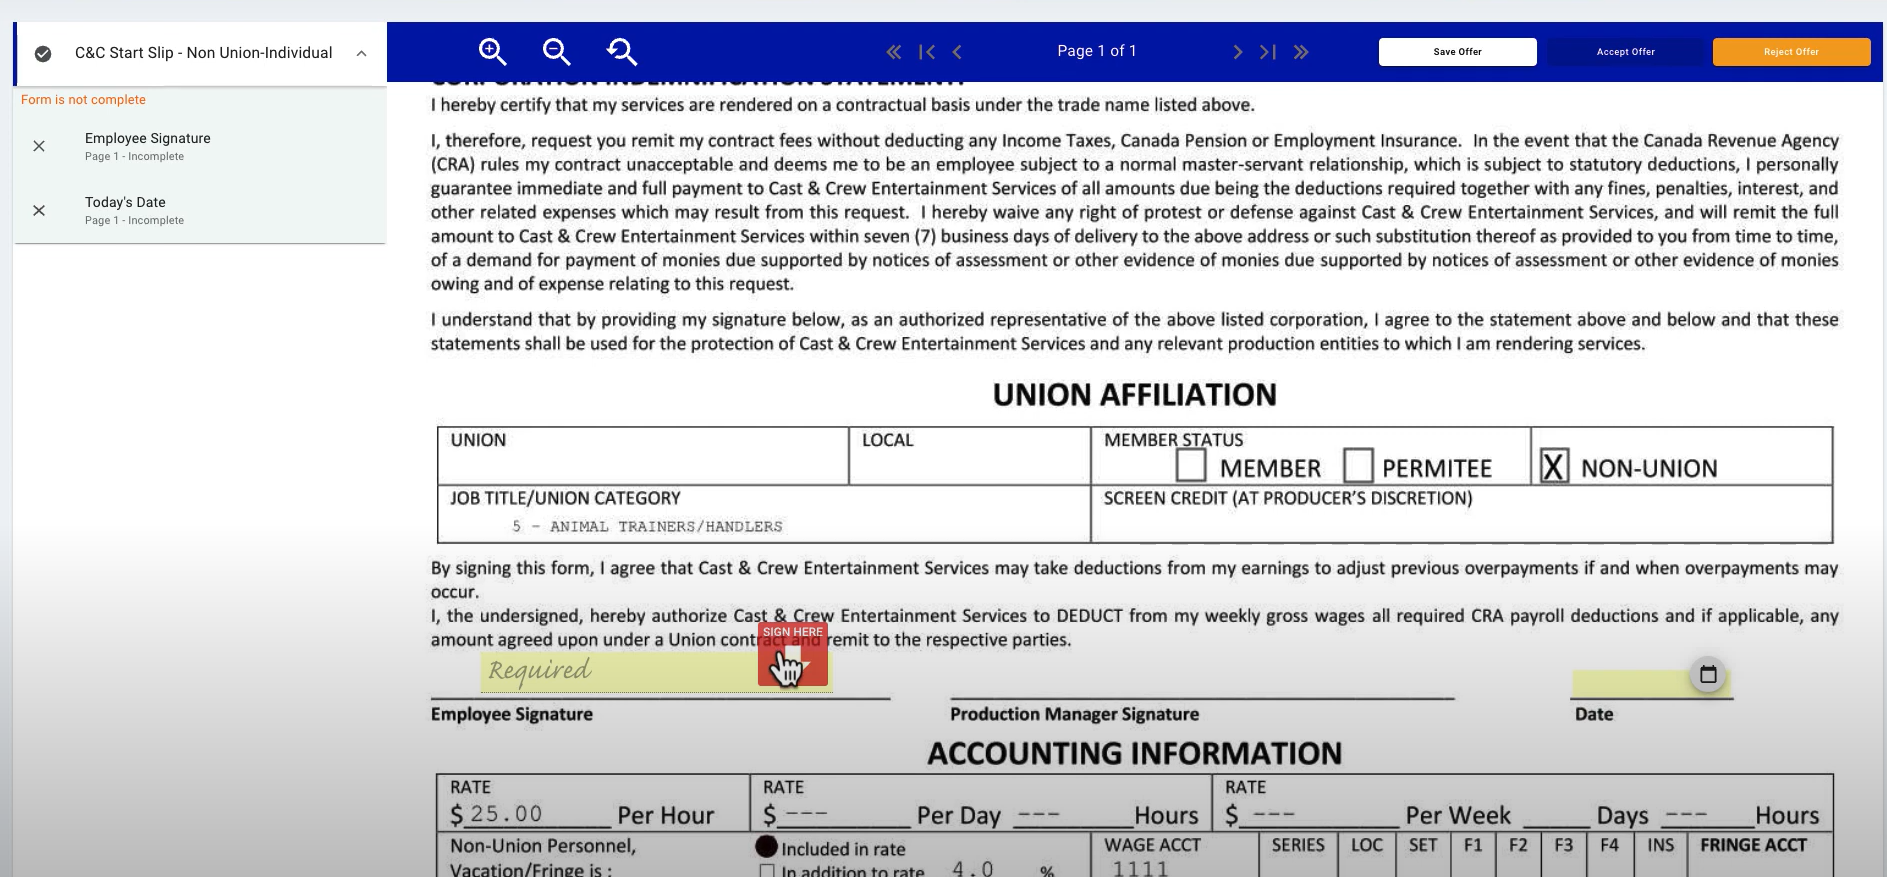This screenshot has width=1887, height=877.
Task: Zoom out with the magnifier minus icon
Action: pyautogui.click(x=556, y=52)
